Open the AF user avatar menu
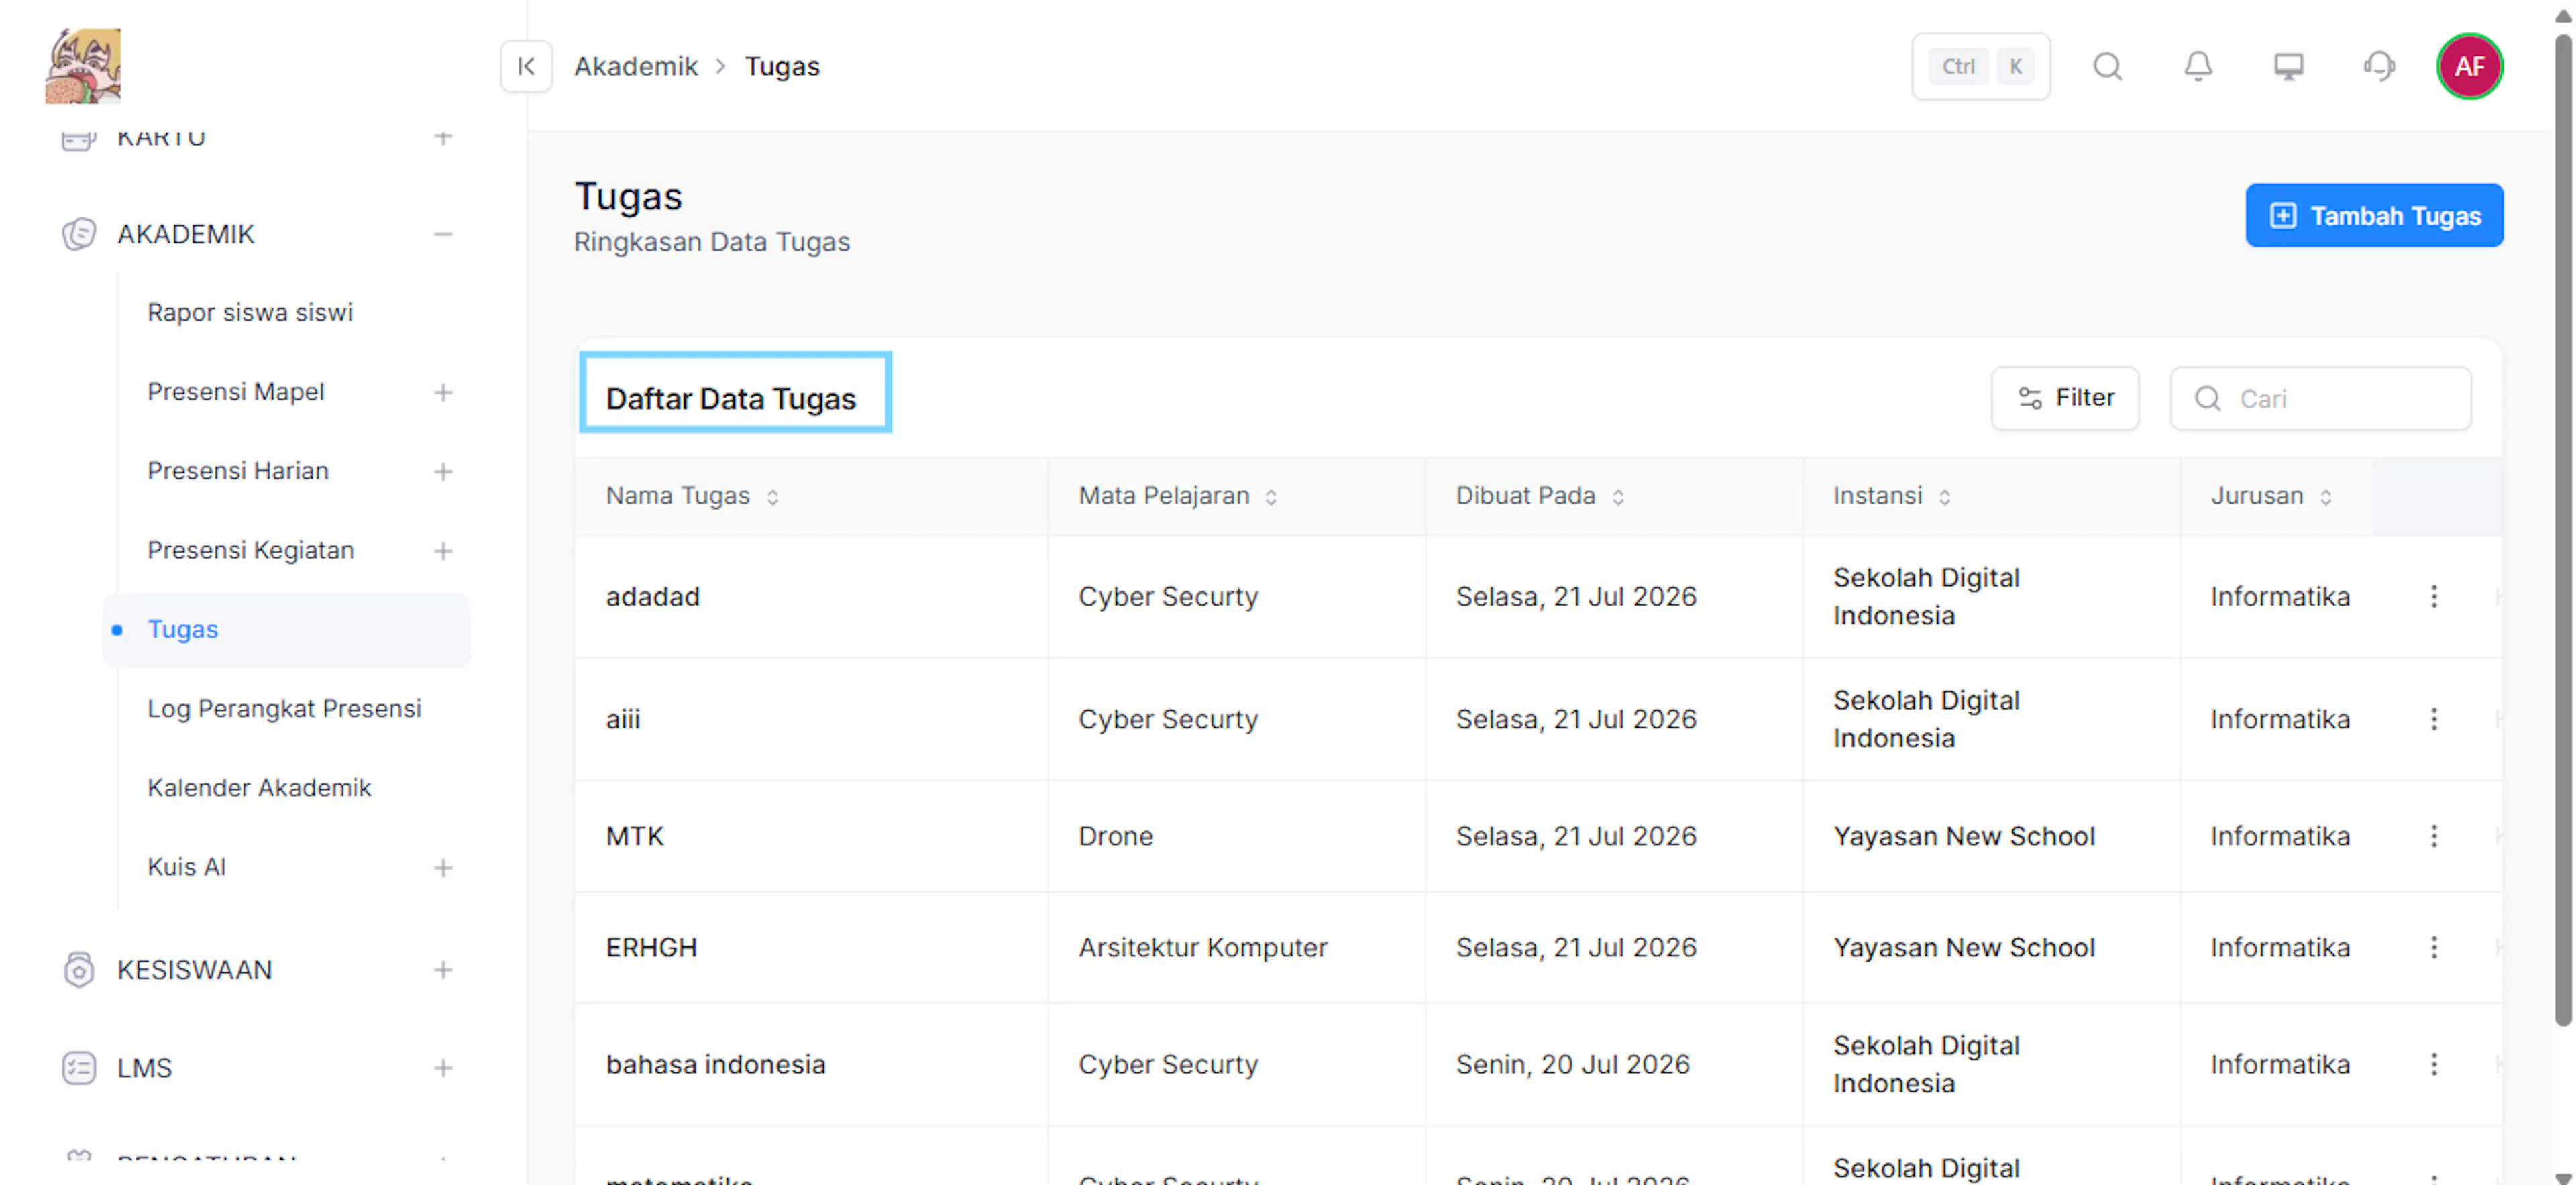The image size is (2576, 1185). coord(2469,66)
